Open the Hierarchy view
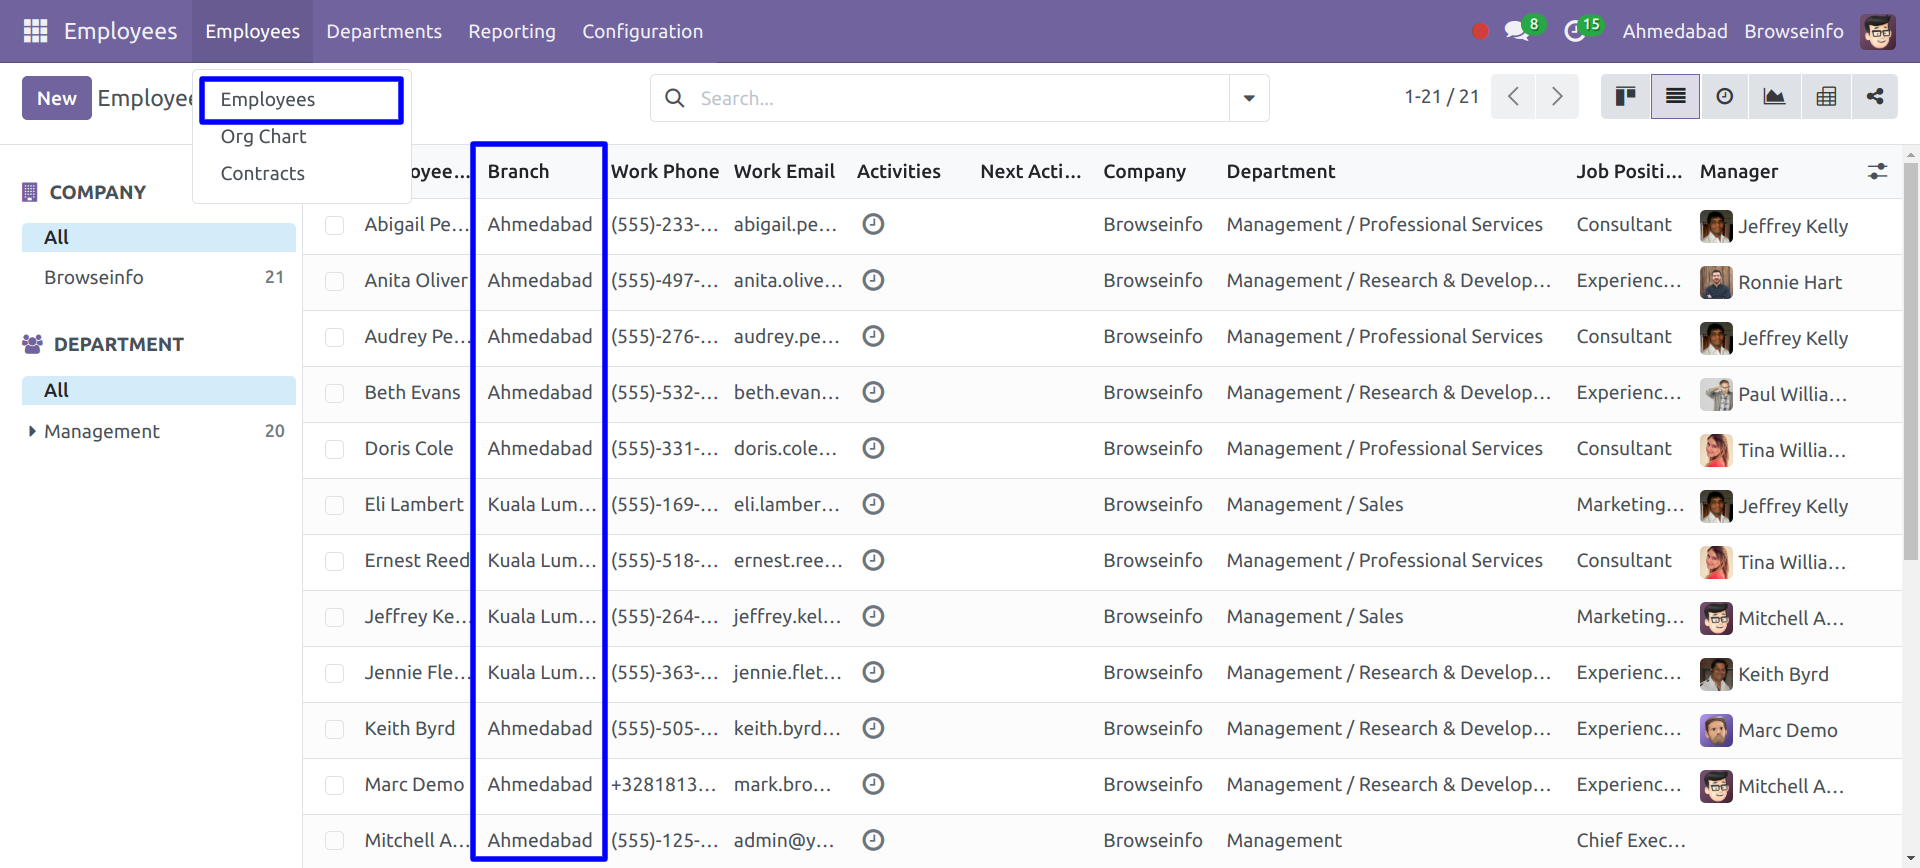 click(x=1875, y=97)
